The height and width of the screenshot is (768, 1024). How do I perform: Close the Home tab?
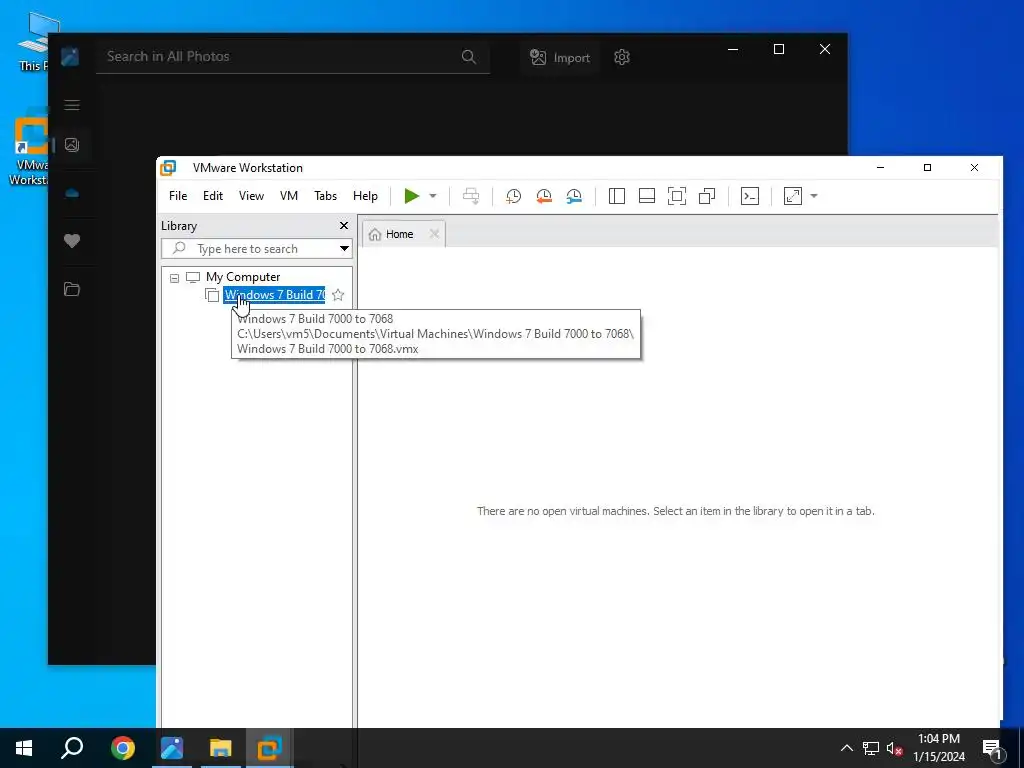coord(434,234)
